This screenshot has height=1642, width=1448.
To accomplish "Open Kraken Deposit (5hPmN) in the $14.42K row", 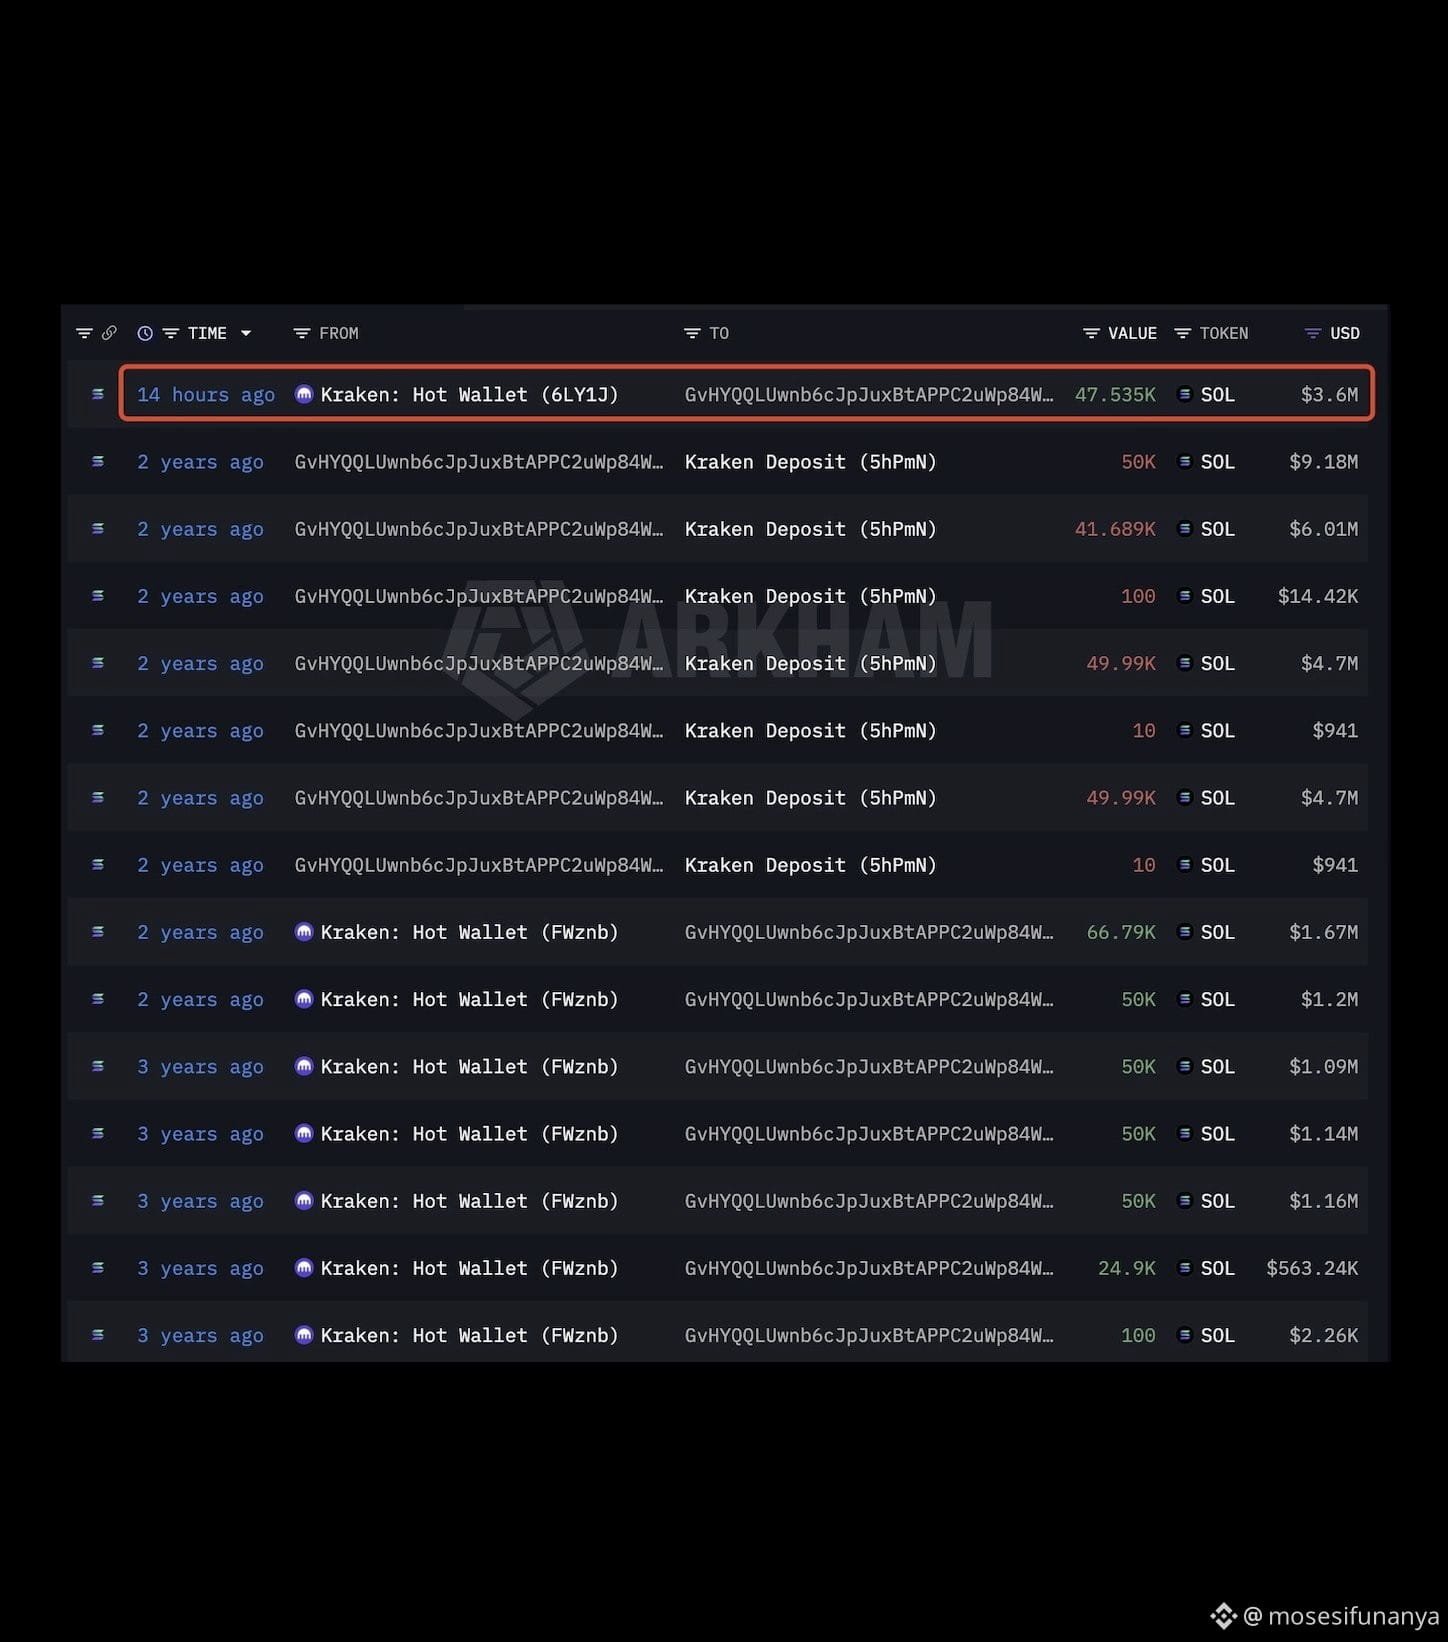I will (x=811, y=595).
